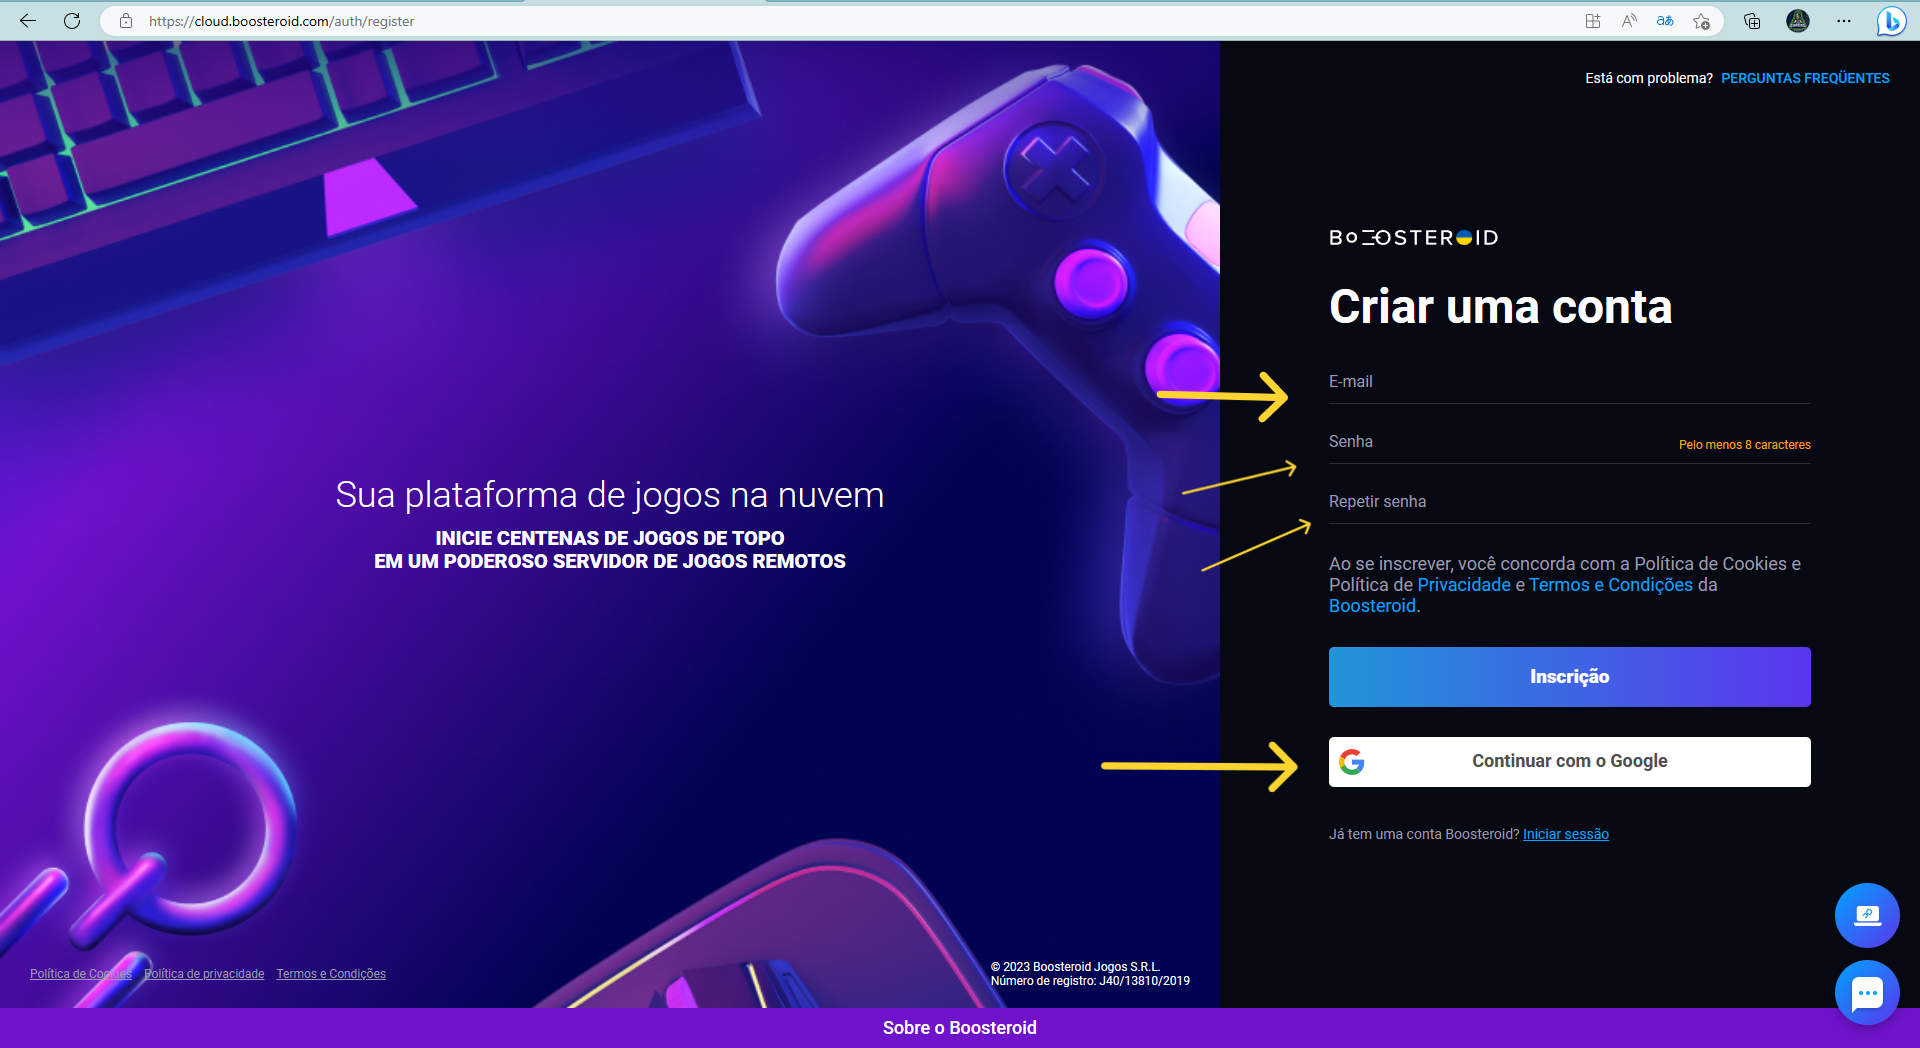Click the Boosteroid logo
Viewport: 1920px width, 1048px height.
pos(1414,237)
